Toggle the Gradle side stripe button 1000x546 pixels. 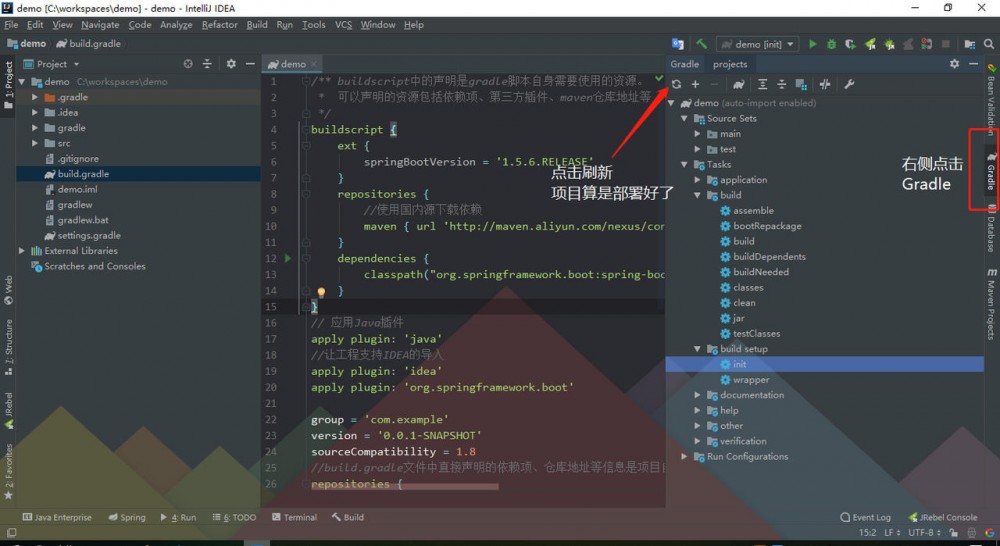[x=991, y=171]
